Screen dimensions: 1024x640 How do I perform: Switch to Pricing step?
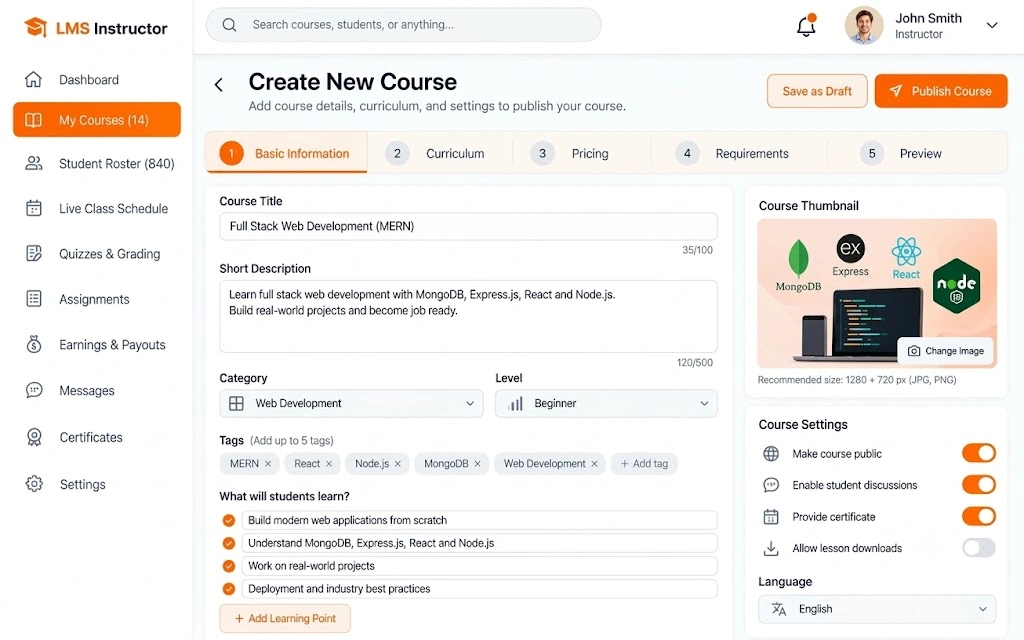pos(569,153)
